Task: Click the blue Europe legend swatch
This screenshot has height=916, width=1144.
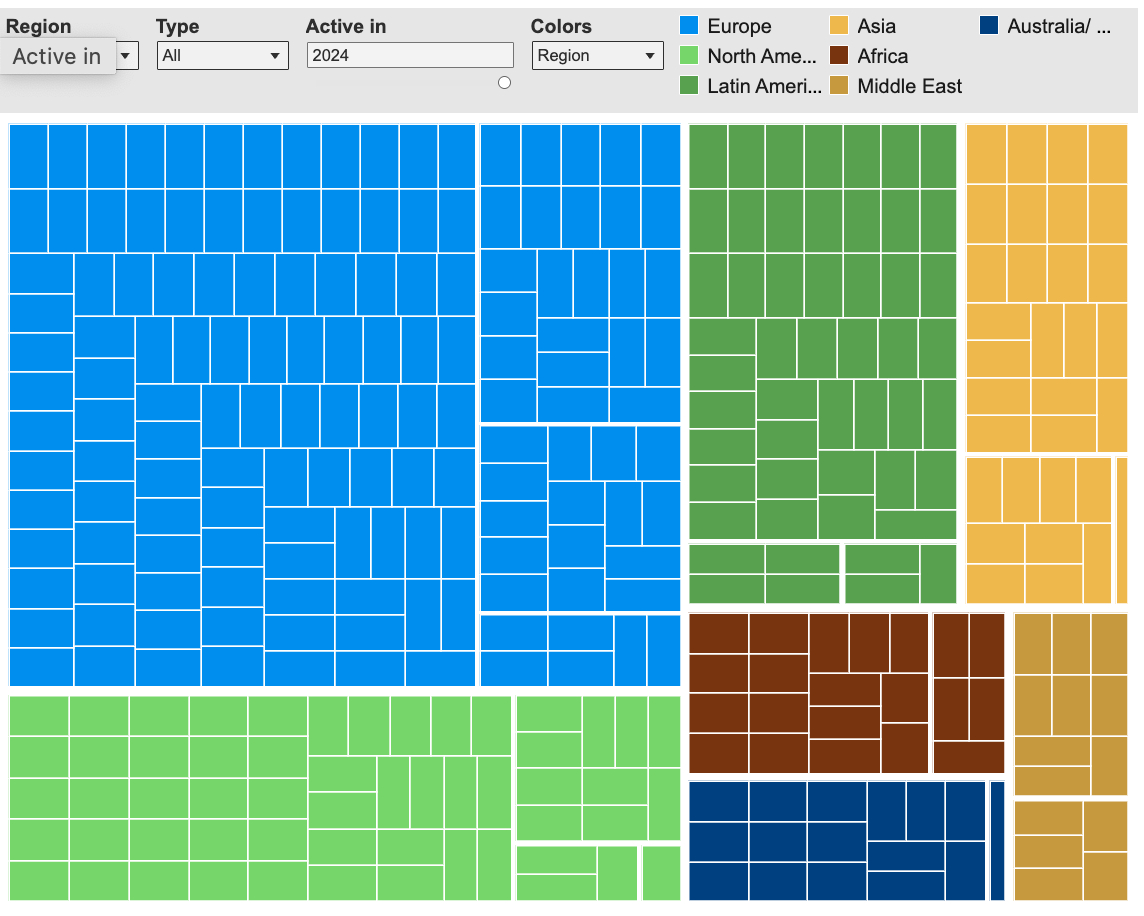Action: click(x=689, y=26)
